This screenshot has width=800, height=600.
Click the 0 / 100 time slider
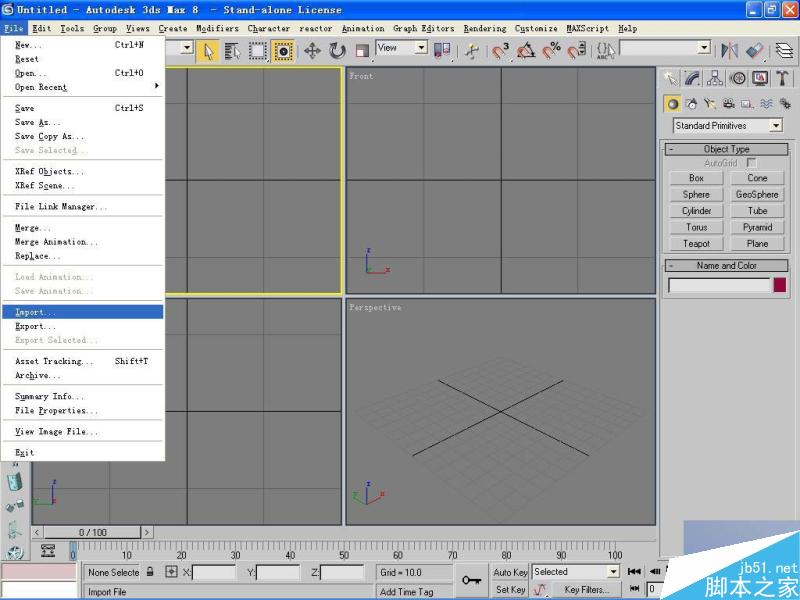(x=92, y=532)
